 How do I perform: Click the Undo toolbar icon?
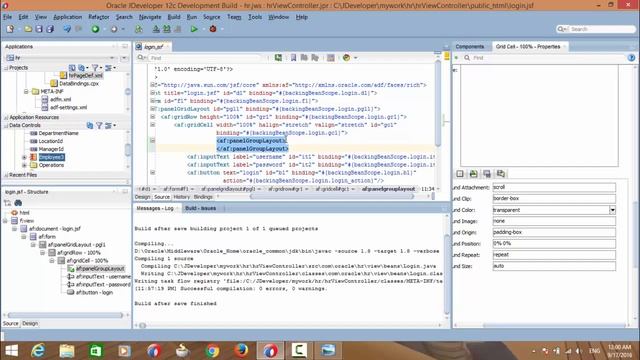(x=67, y=29)
